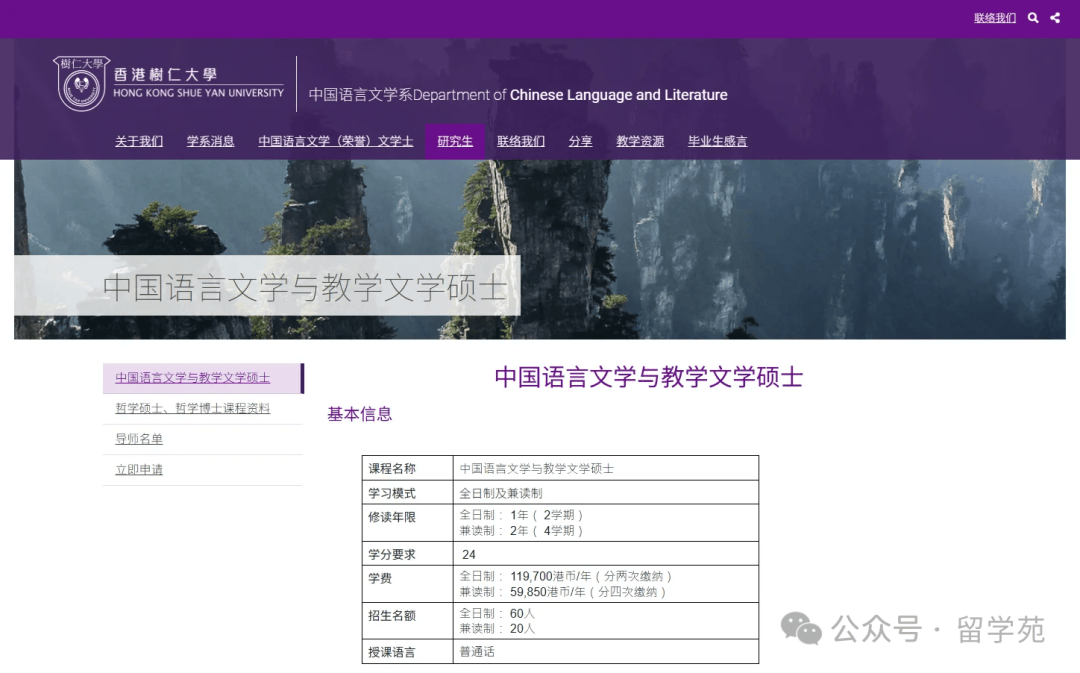Click 立即申请 sidebar link
Image resolution: width=1080 pixels, height=673 pixels.
pos(139,470)
